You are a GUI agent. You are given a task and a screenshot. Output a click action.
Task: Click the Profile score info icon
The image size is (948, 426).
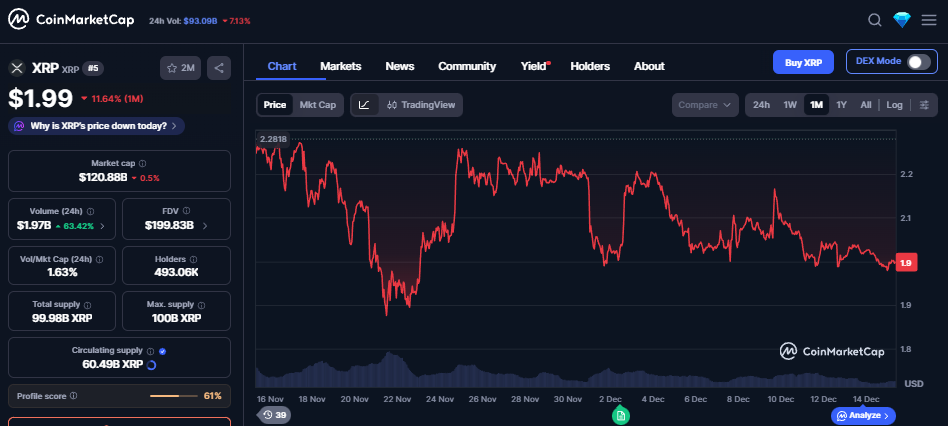coord(73,396)
